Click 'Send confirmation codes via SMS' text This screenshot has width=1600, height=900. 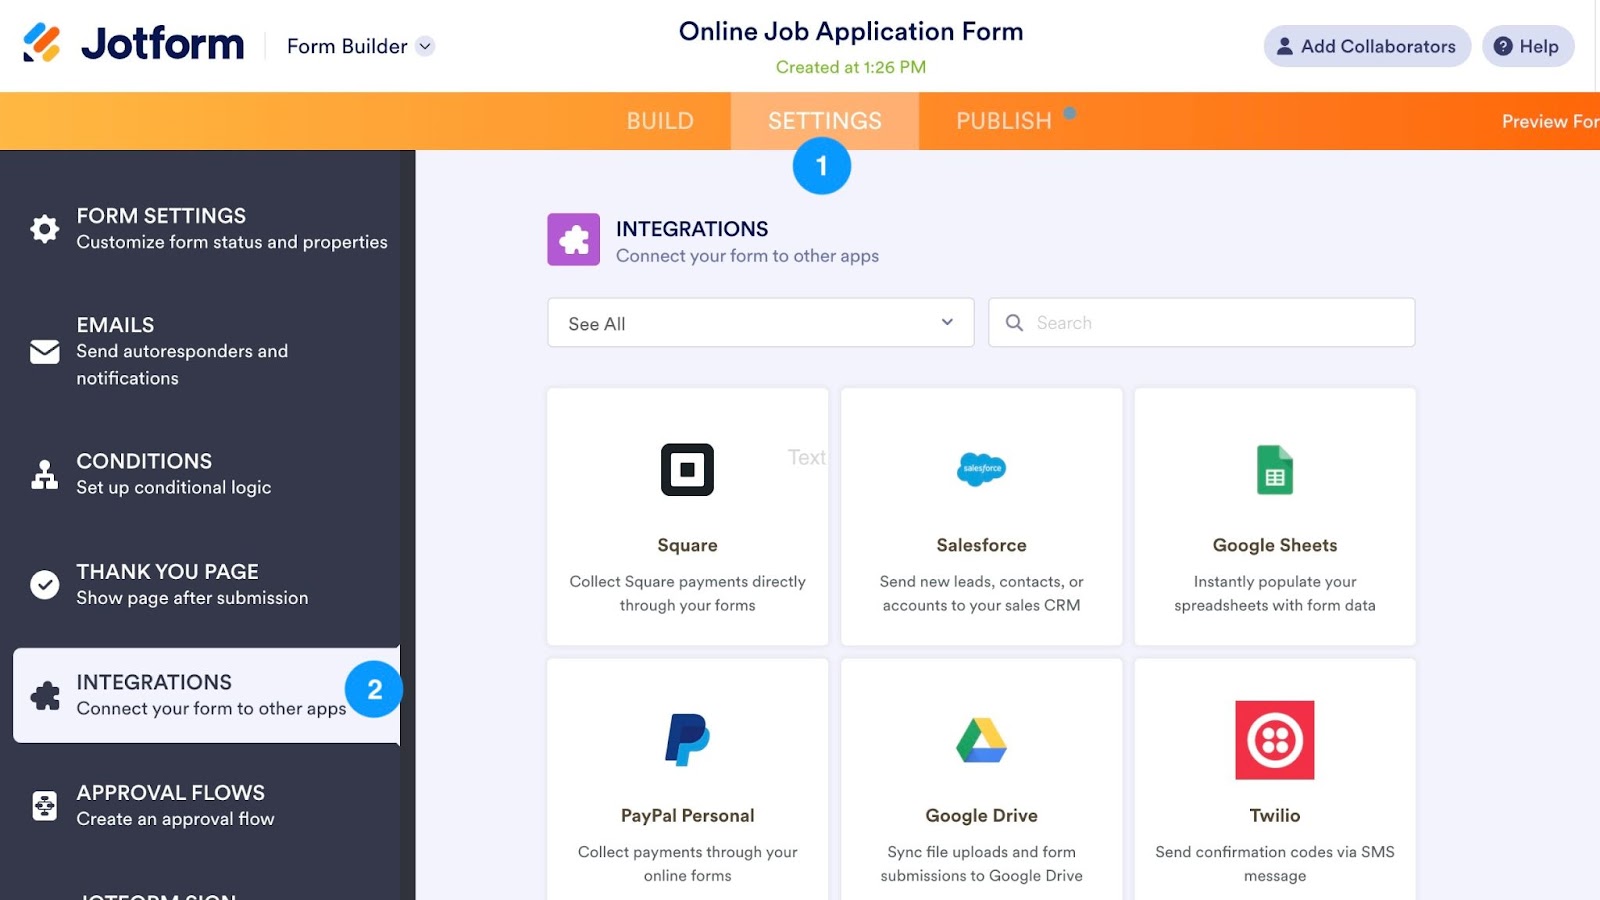point(1275,863)
